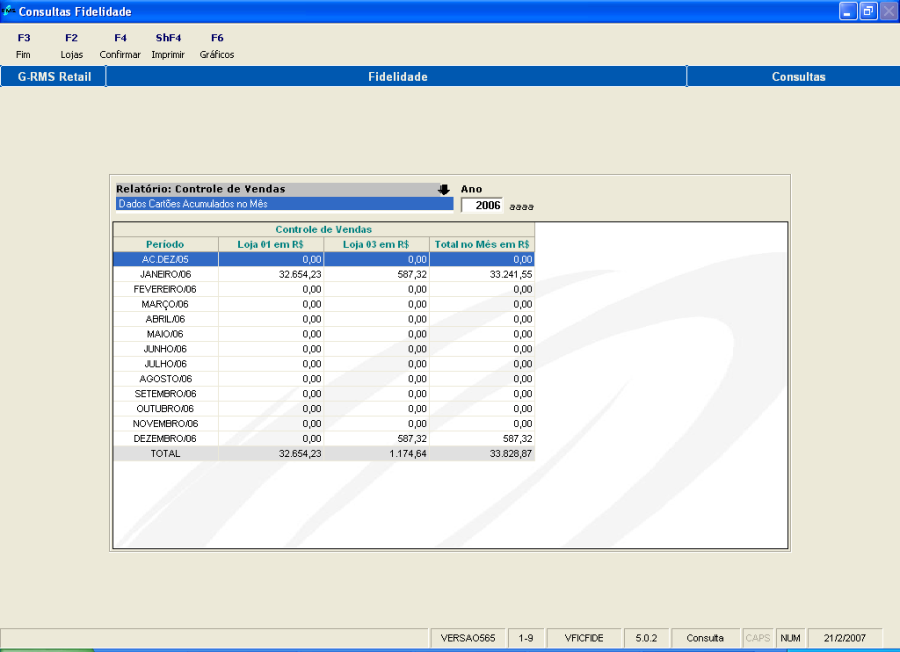Screen dimensions: 900x652
Task: Open the F2 Lojas store selector
Action: coord(71,46)
